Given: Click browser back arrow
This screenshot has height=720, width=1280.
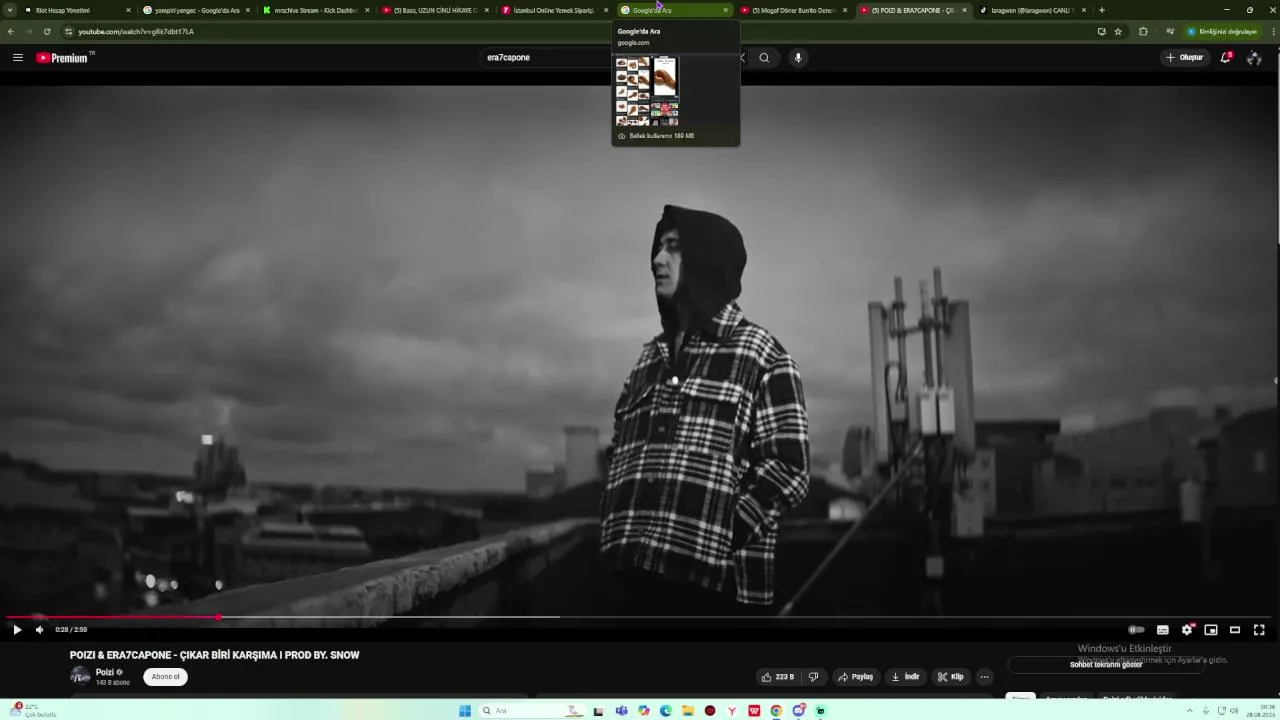Looking at the screenshot, I should [11, 31].
